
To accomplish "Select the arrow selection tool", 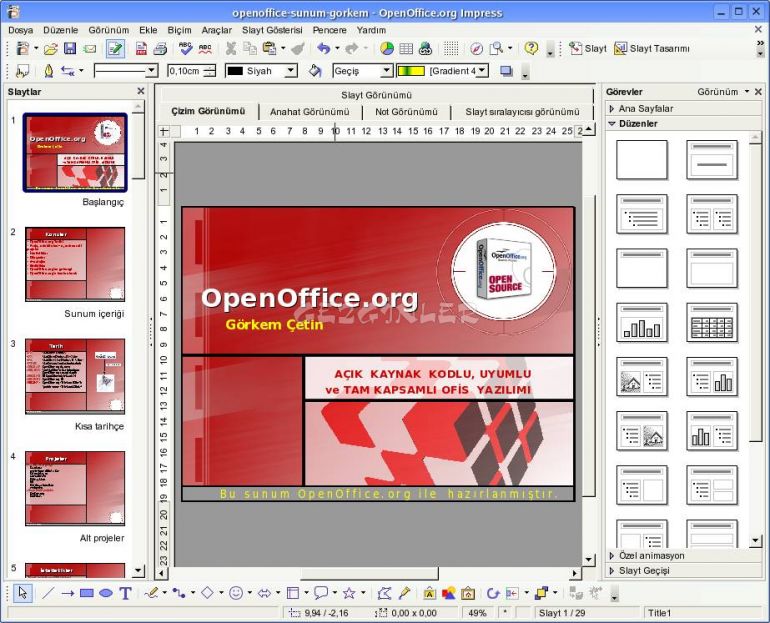I will pos(23,593).
